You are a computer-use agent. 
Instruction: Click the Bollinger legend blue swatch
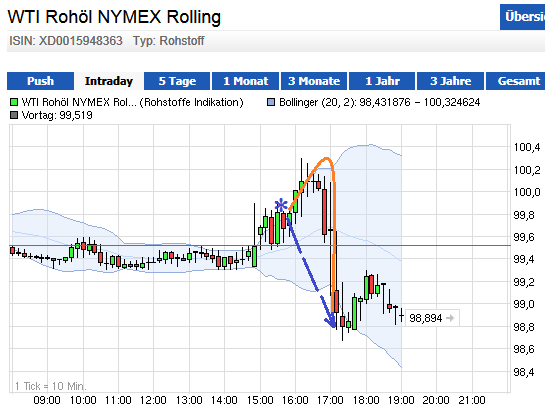click(271, 102)
